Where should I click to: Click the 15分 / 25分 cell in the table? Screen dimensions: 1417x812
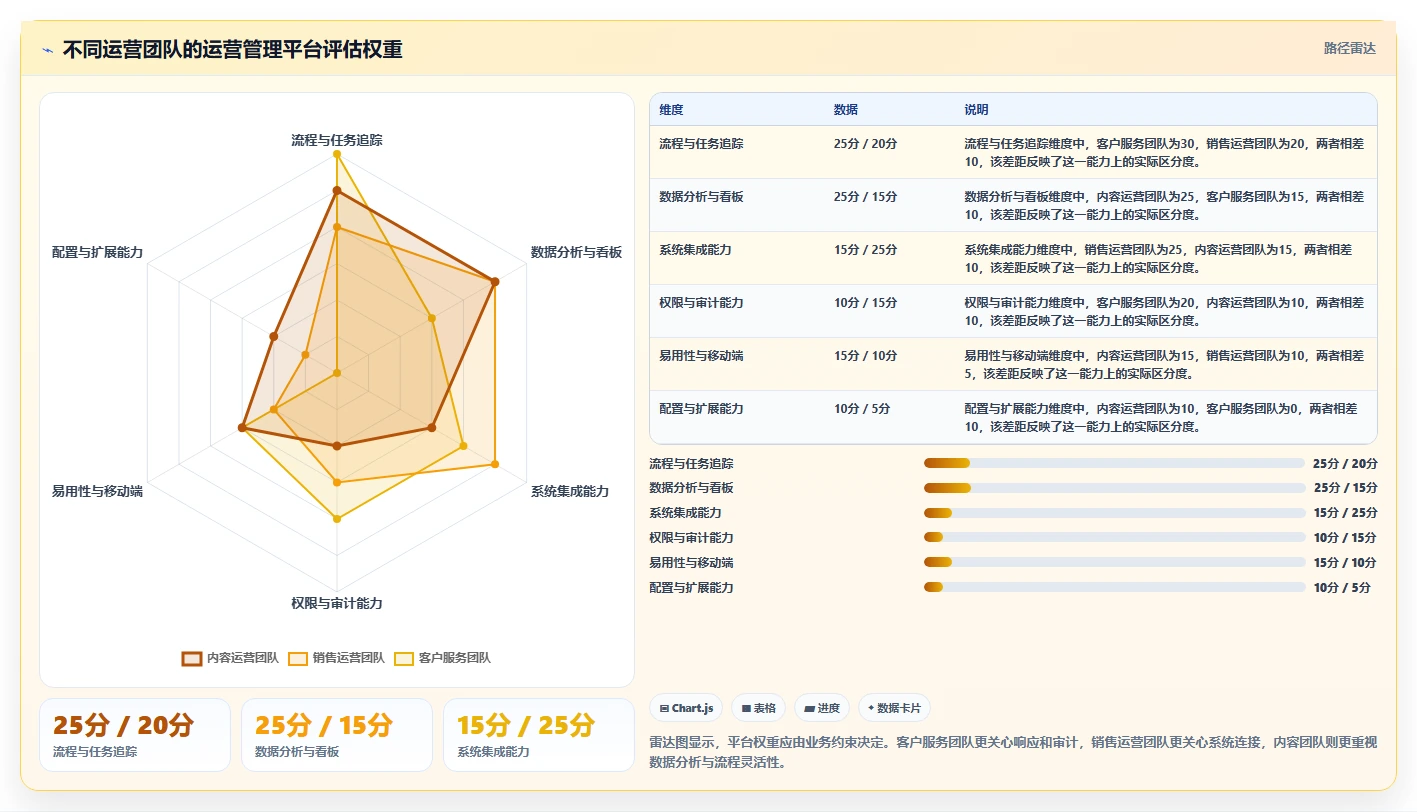865,250
